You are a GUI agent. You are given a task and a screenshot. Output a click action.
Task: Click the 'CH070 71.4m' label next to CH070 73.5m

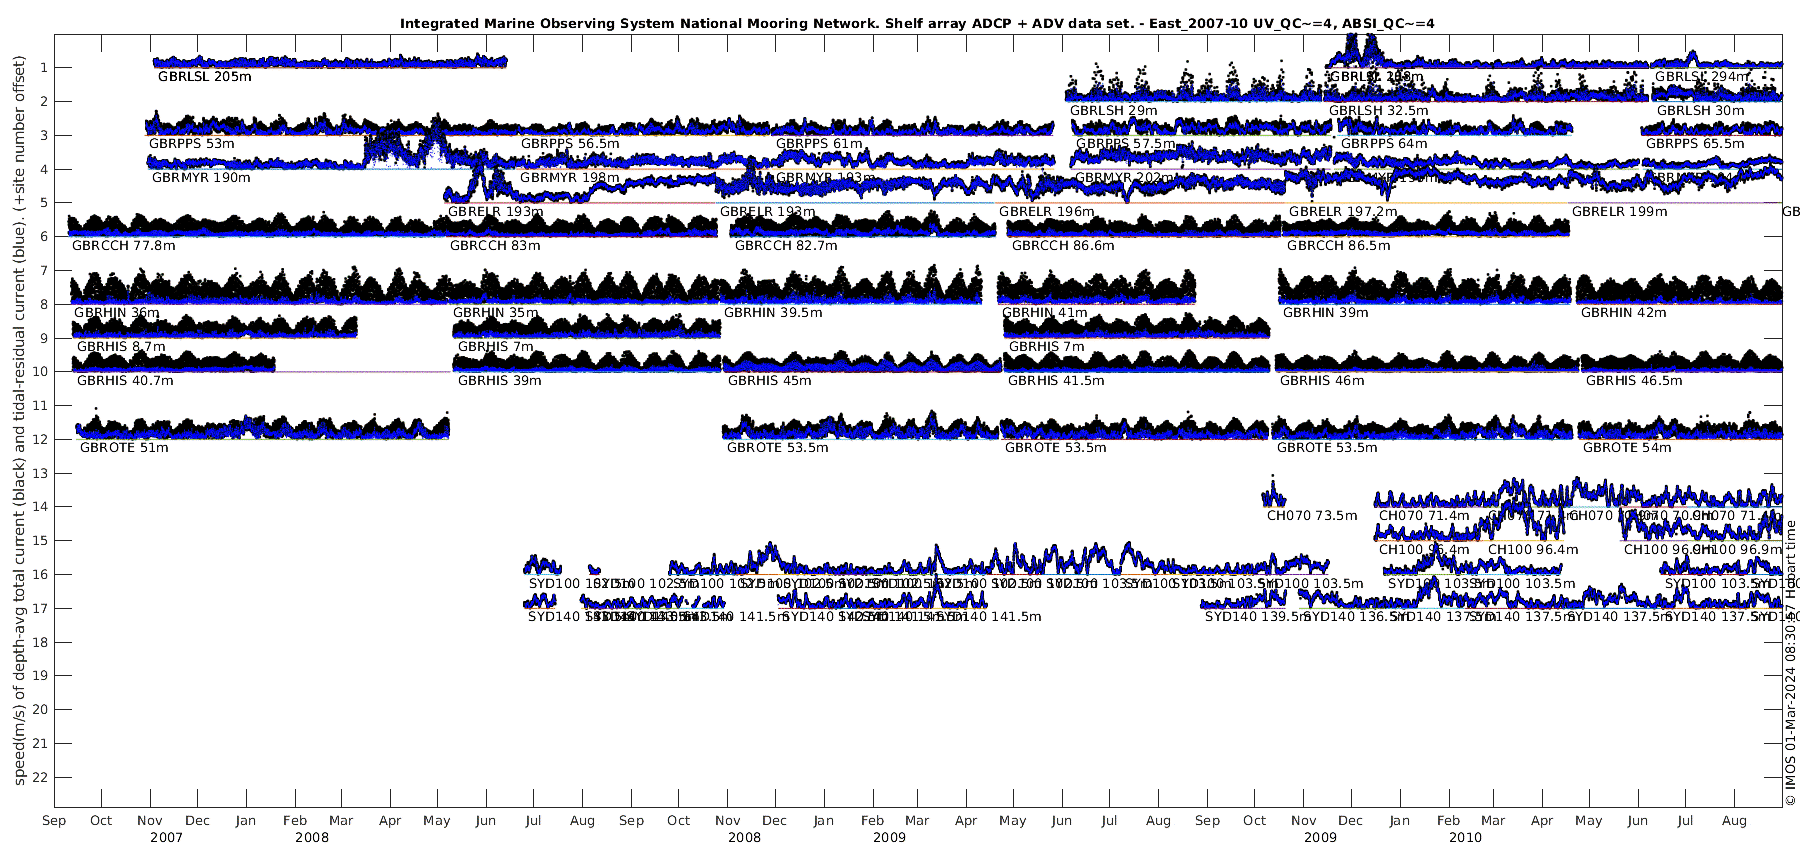tap(1424, 516)
